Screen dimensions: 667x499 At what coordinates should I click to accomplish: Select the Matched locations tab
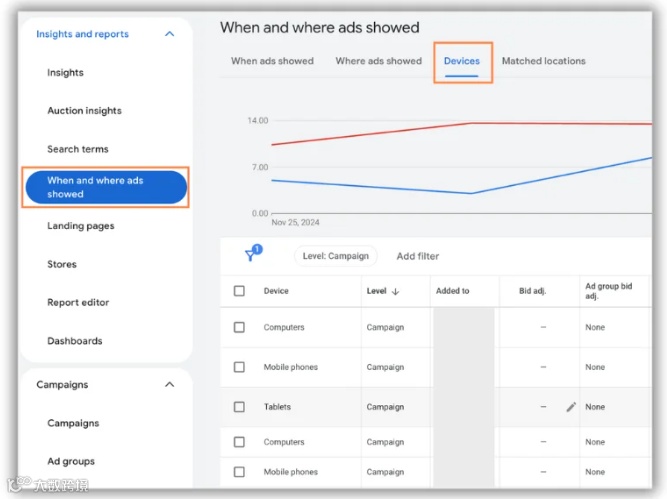coord(543,61)
